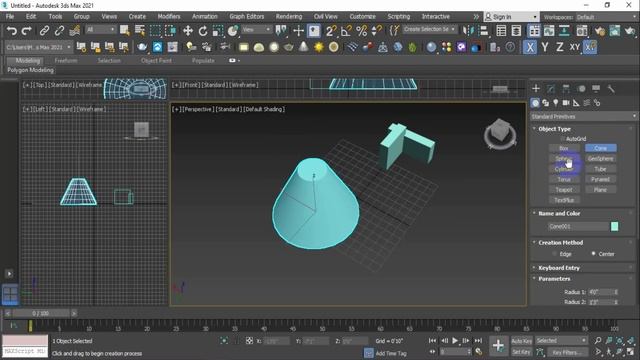The image size is (640, 360).
Task: Enable the AutoGrid checkbox
Action: point(563,139)
